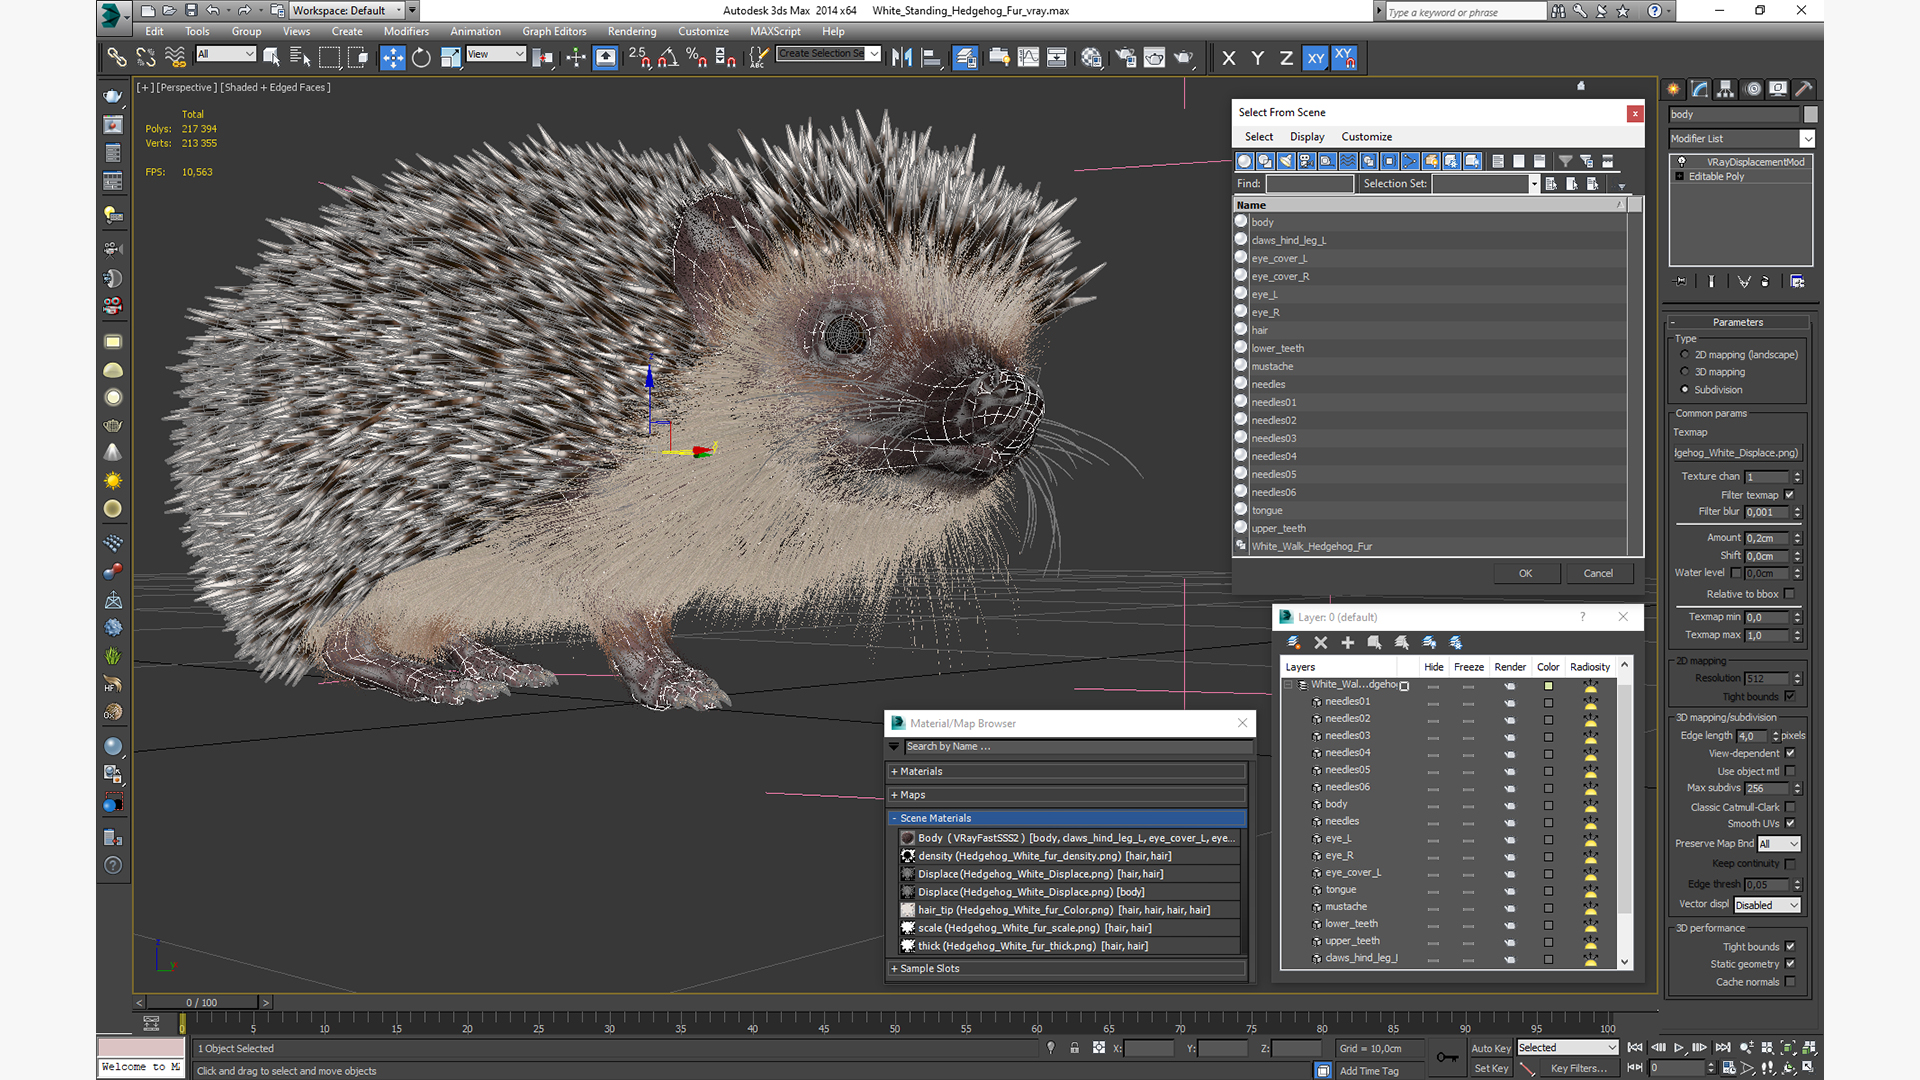This screenshot has width=1920, height=1080.
Task: Enable Cache normals checkbox
Action: pos(1790,982)
